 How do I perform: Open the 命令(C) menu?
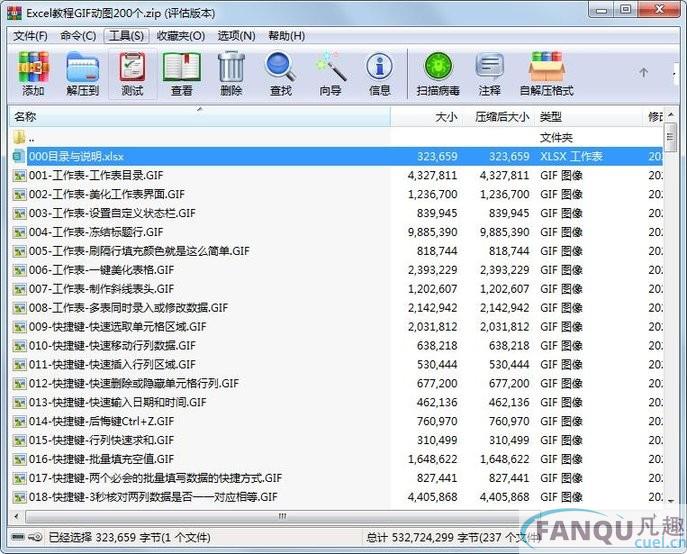tap(78, 36)
